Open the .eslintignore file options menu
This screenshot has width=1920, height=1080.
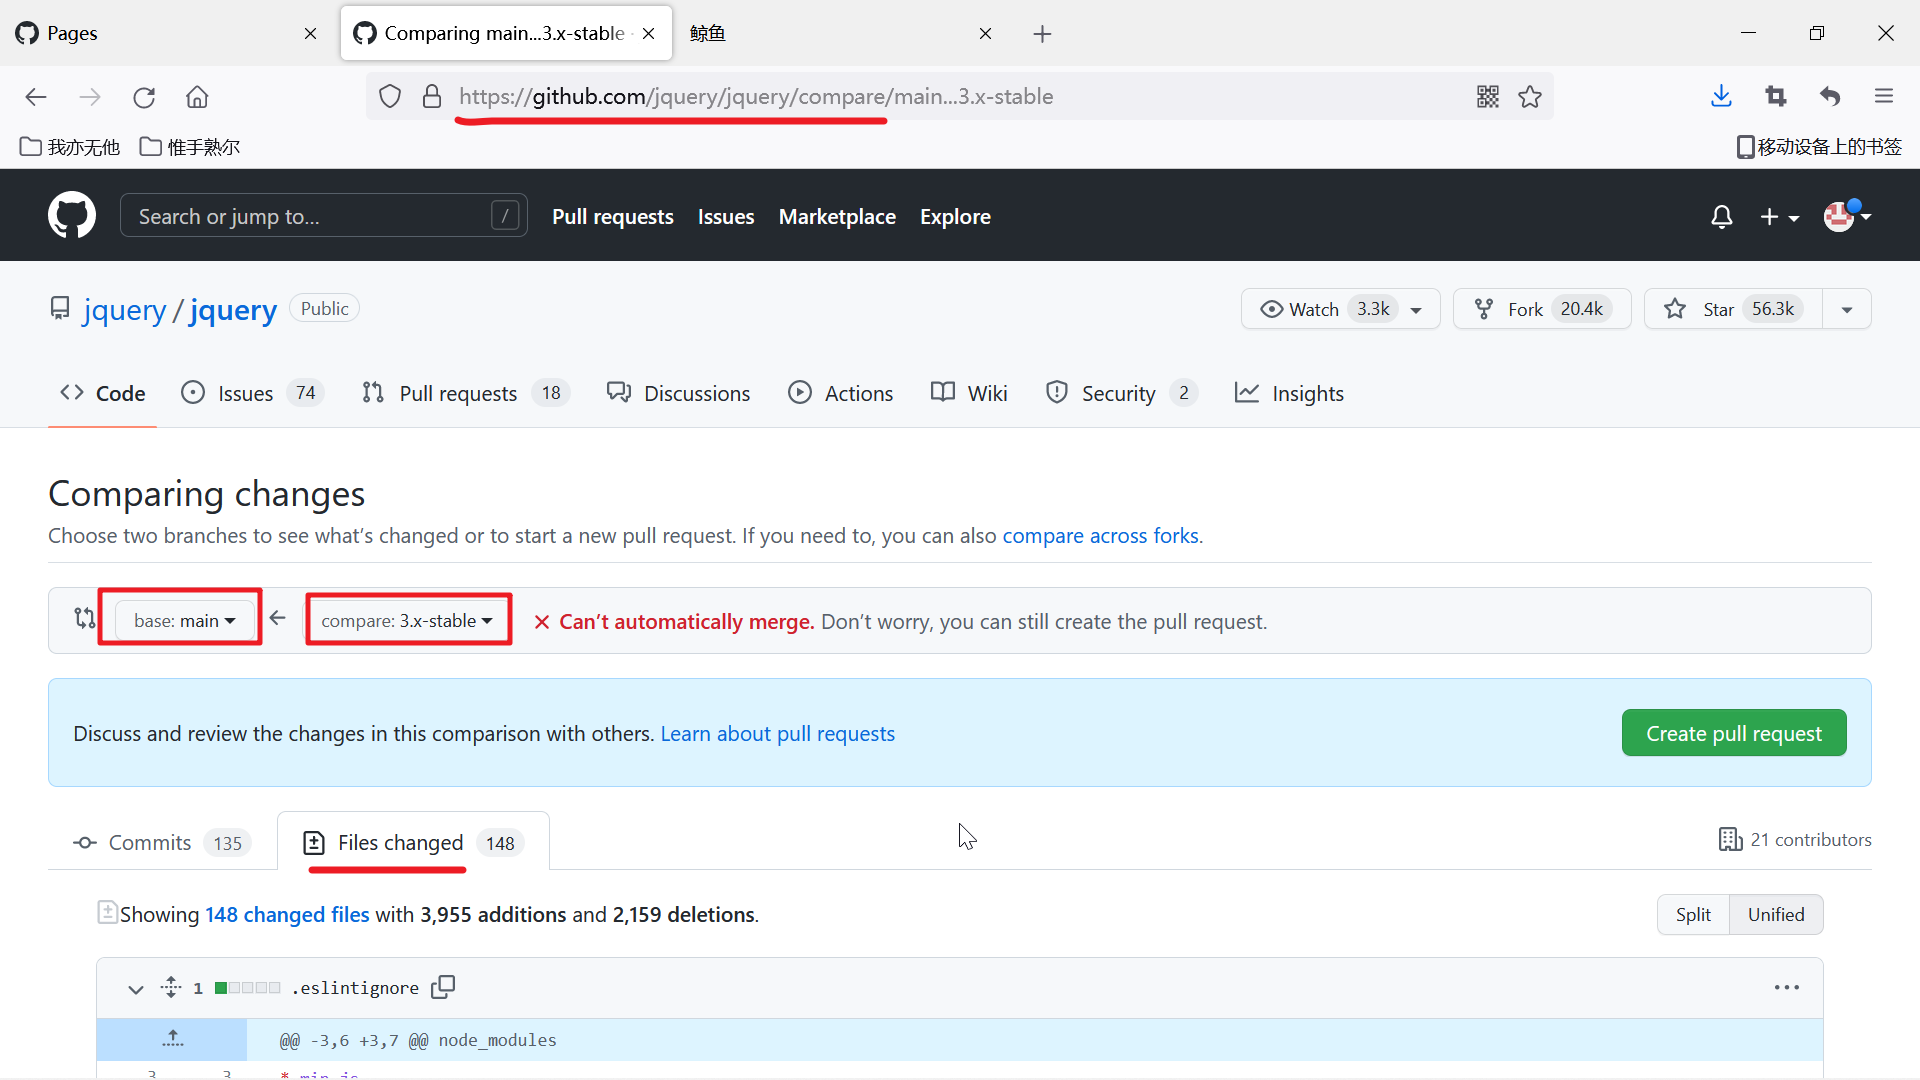1787,988
